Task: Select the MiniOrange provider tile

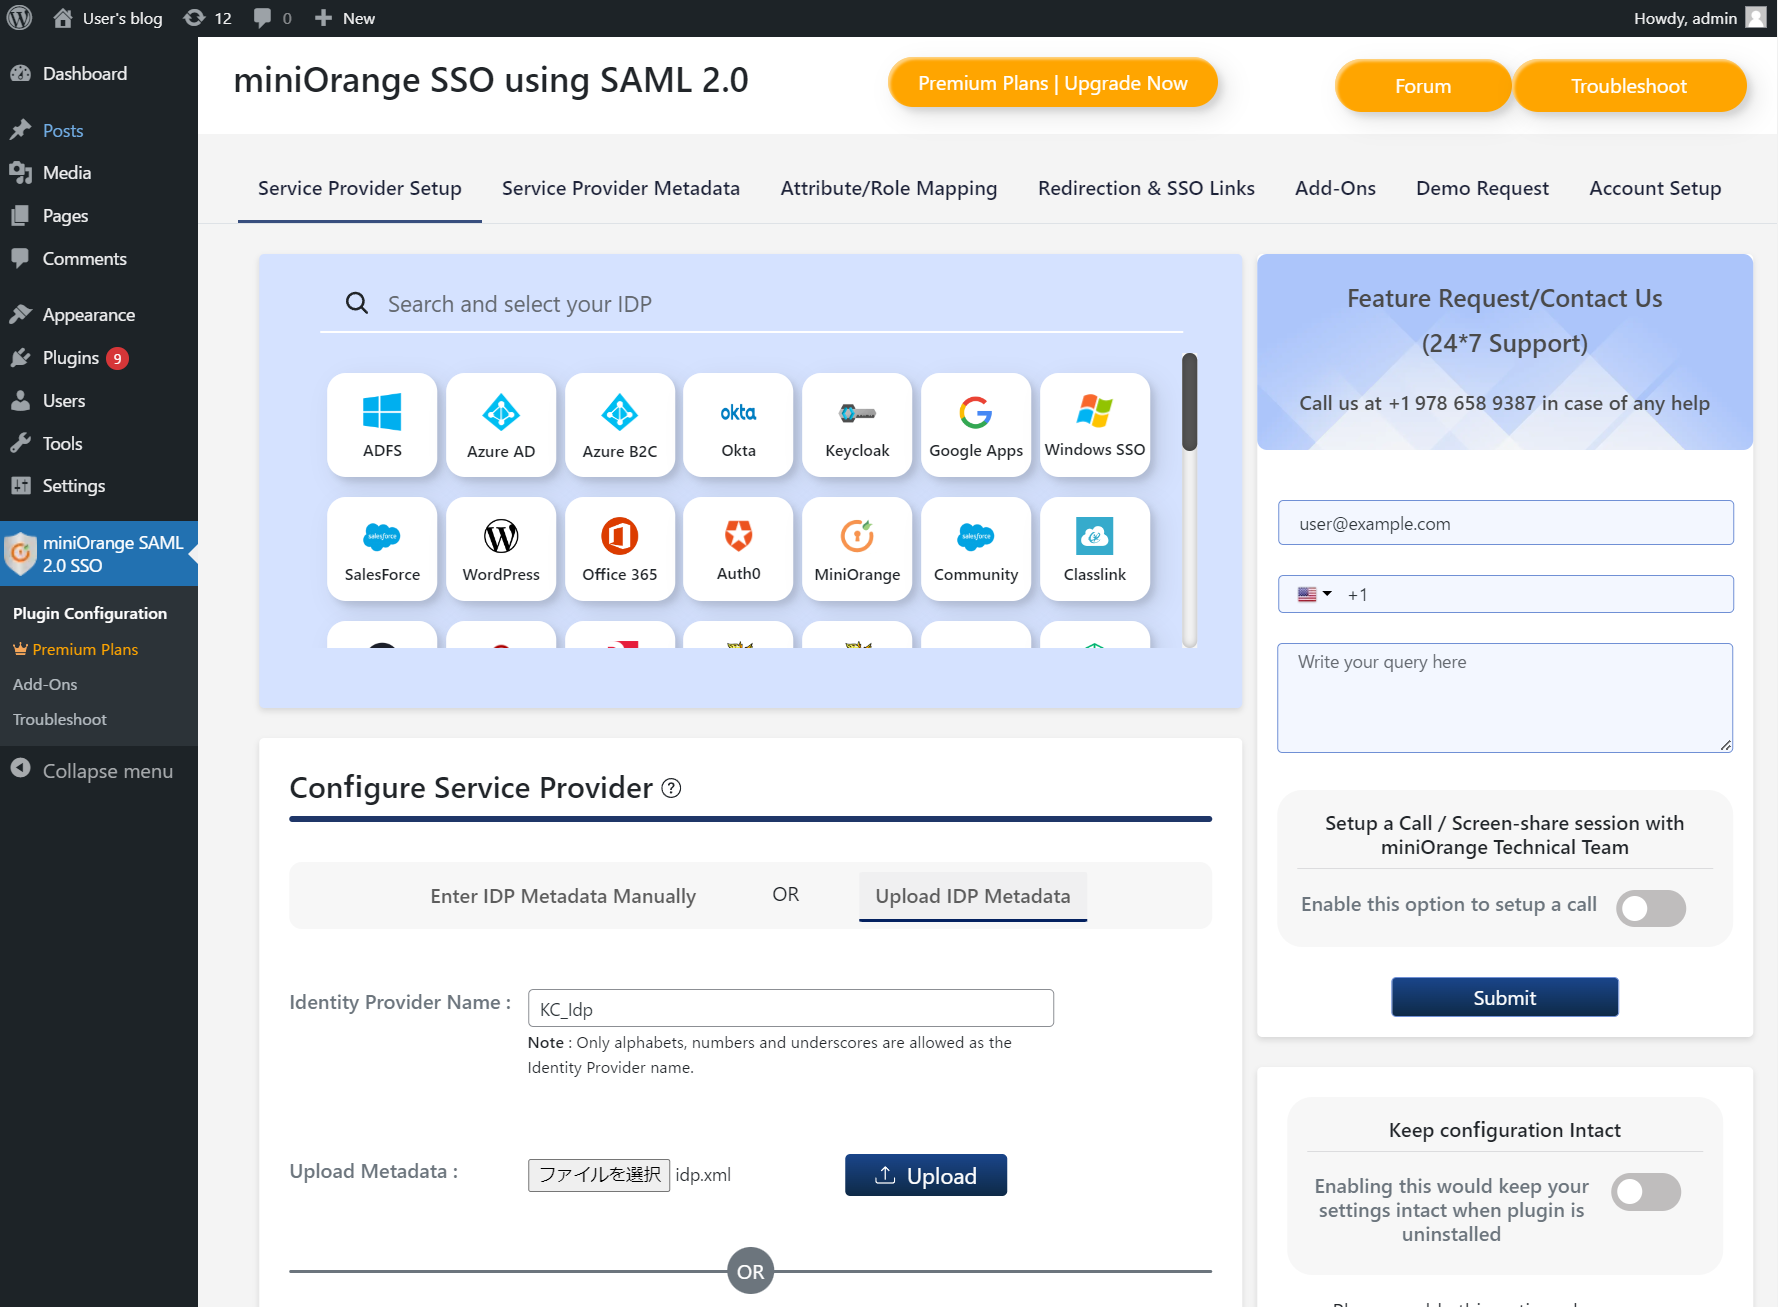Action: pos(857,549)
